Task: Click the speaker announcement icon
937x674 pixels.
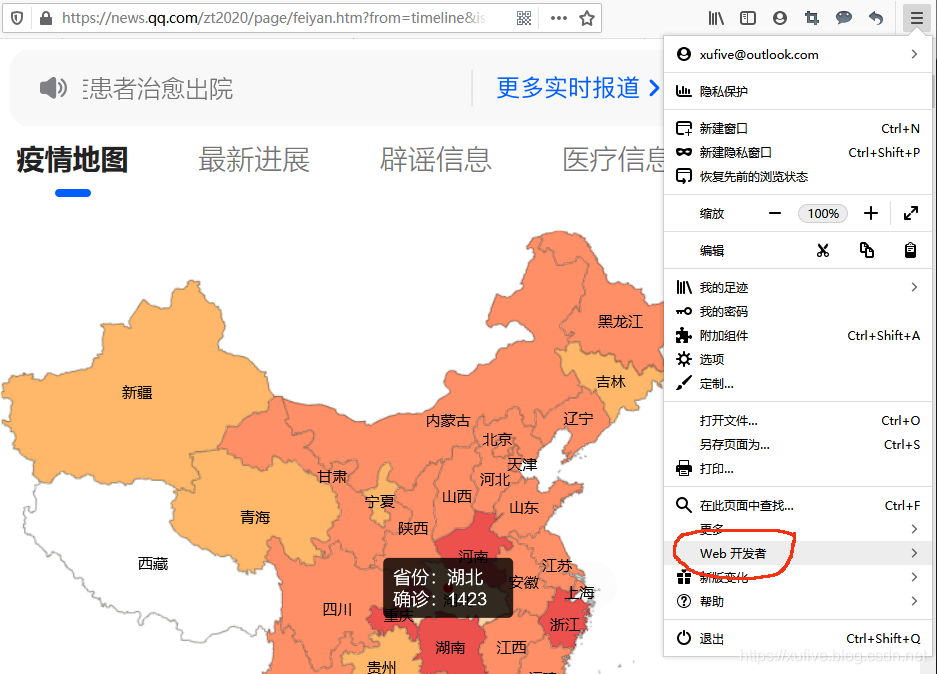Action: point(53,88)
